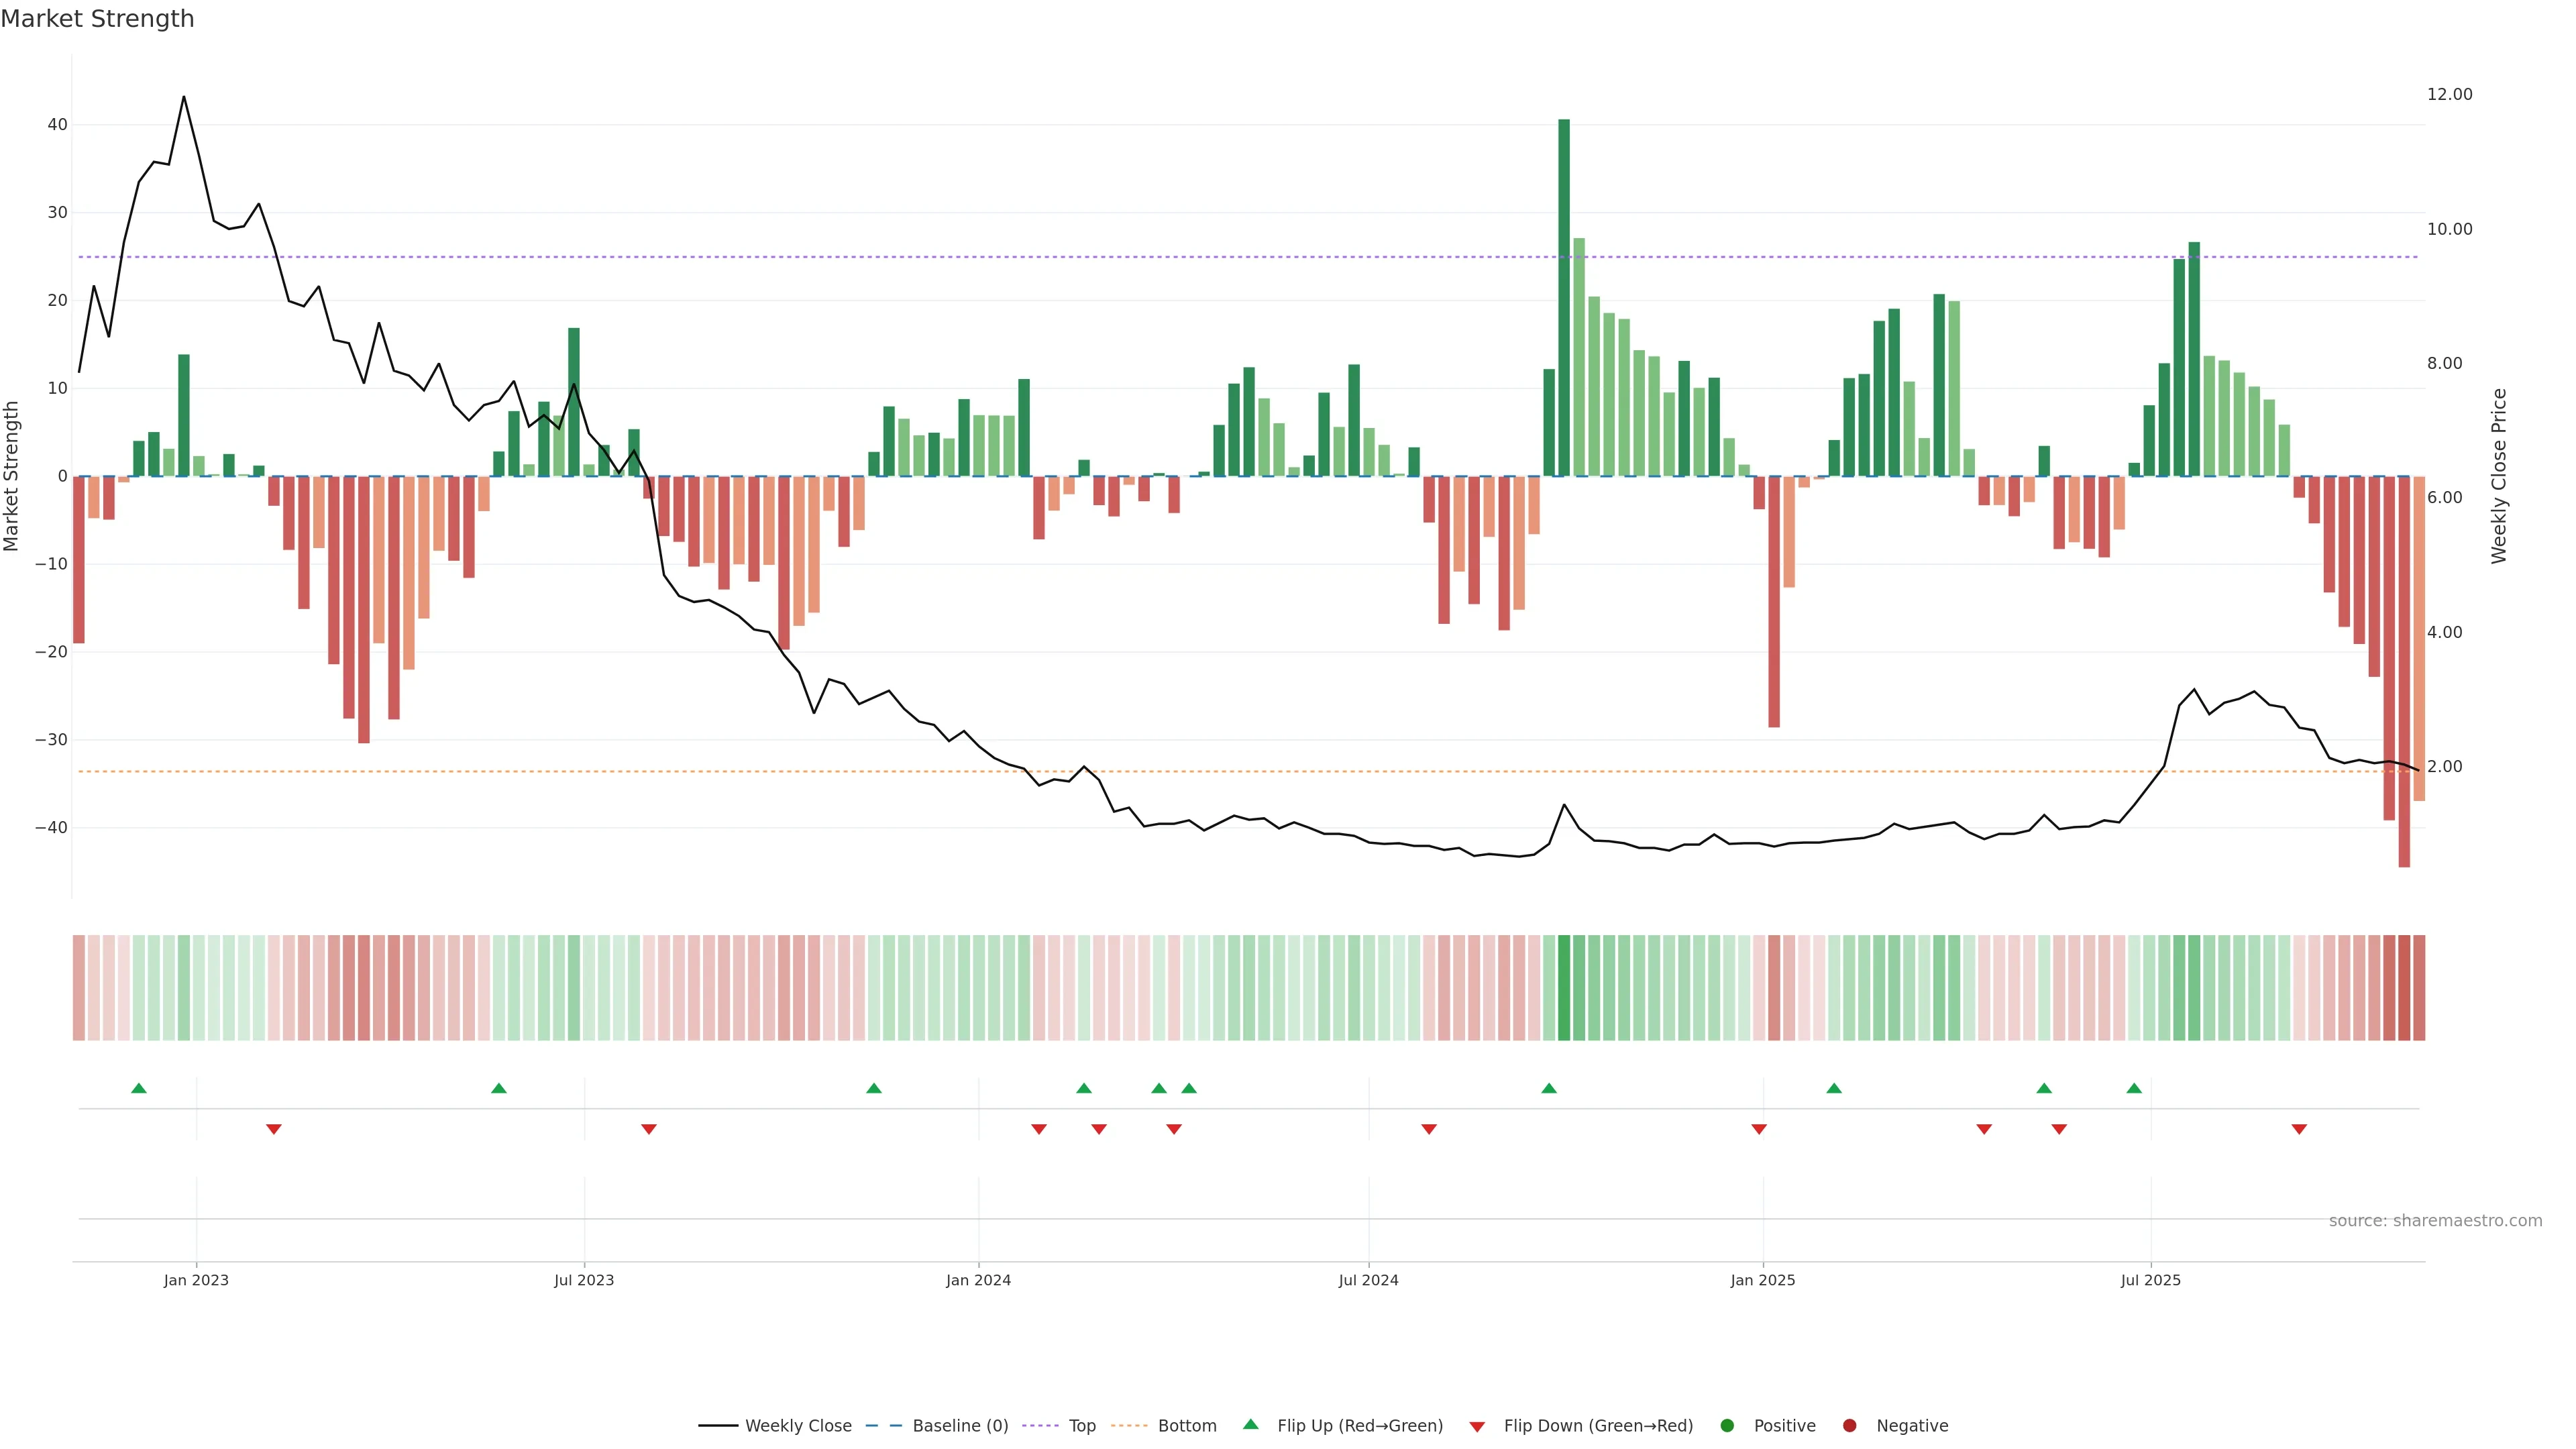Click the darkest green heat strip cell
Screen dimensions: 2576x1449
point(1564,987)
